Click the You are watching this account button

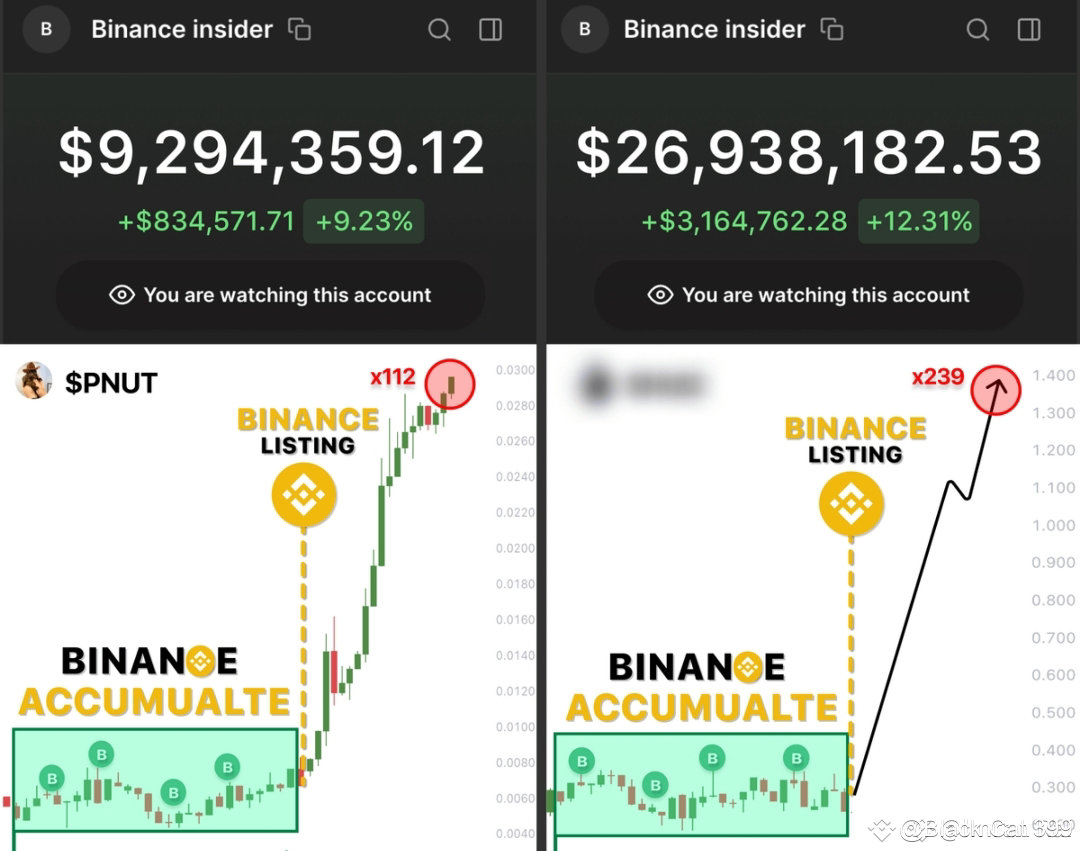(x=271, y=294)
